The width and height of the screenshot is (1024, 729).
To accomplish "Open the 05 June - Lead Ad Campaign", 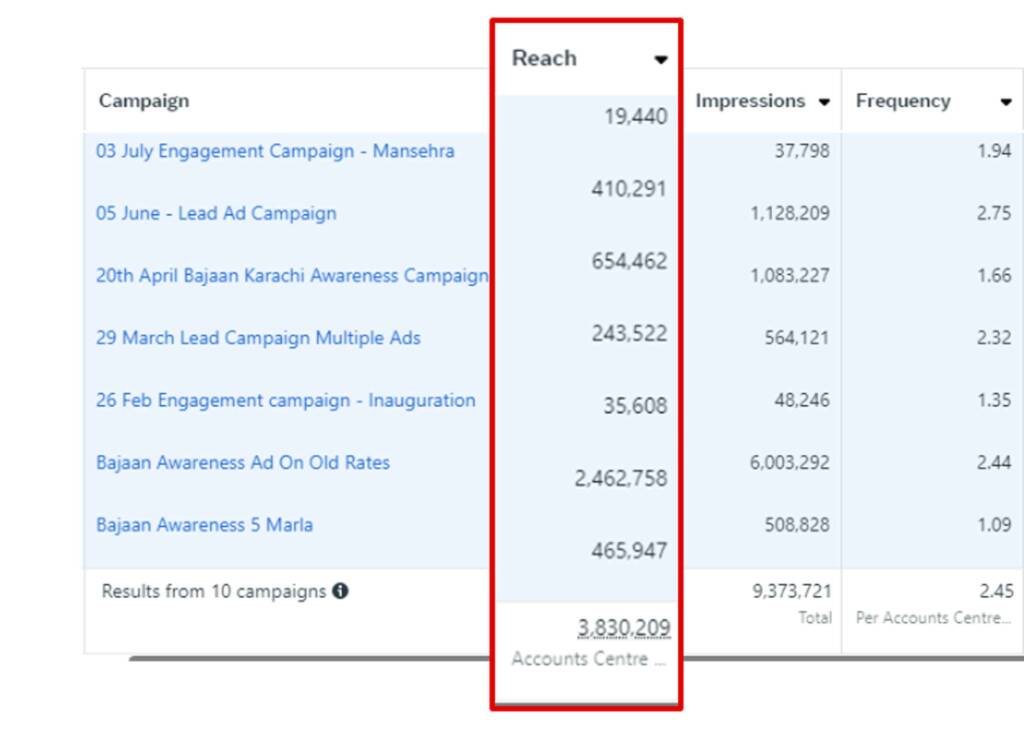I will pyautogui.click(x=216, y=213).
